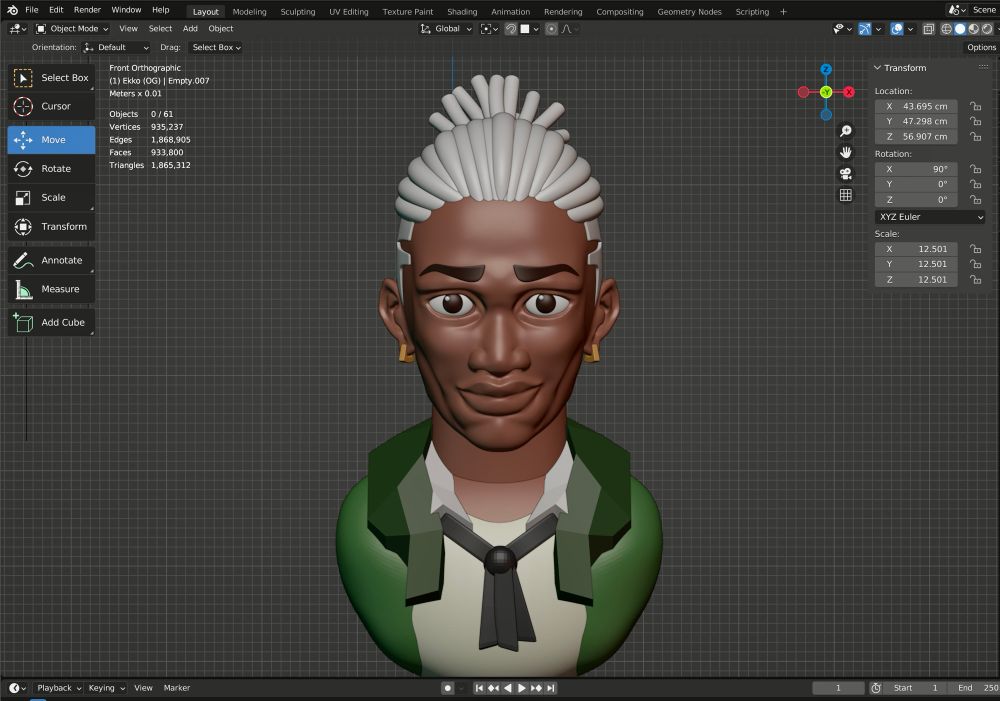The width and height of the screenshot is (1000, 701).
Task: Toggle lock on Scale Z
Action: 975,279
